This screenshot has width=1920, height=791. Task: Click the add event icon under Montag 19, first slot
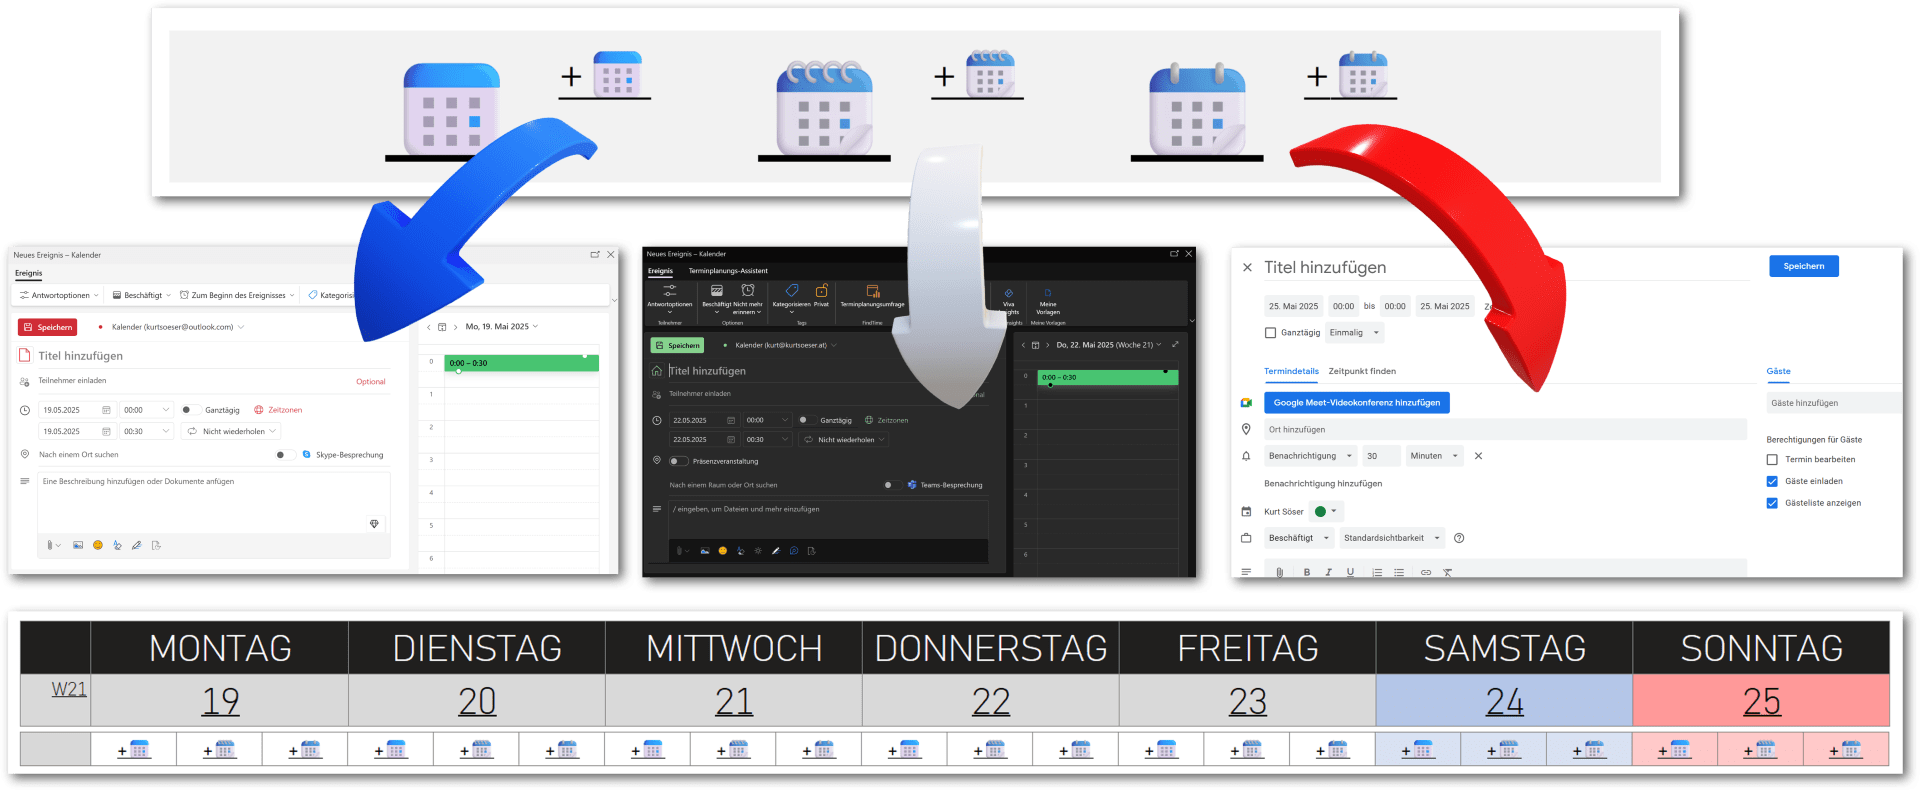134,749
